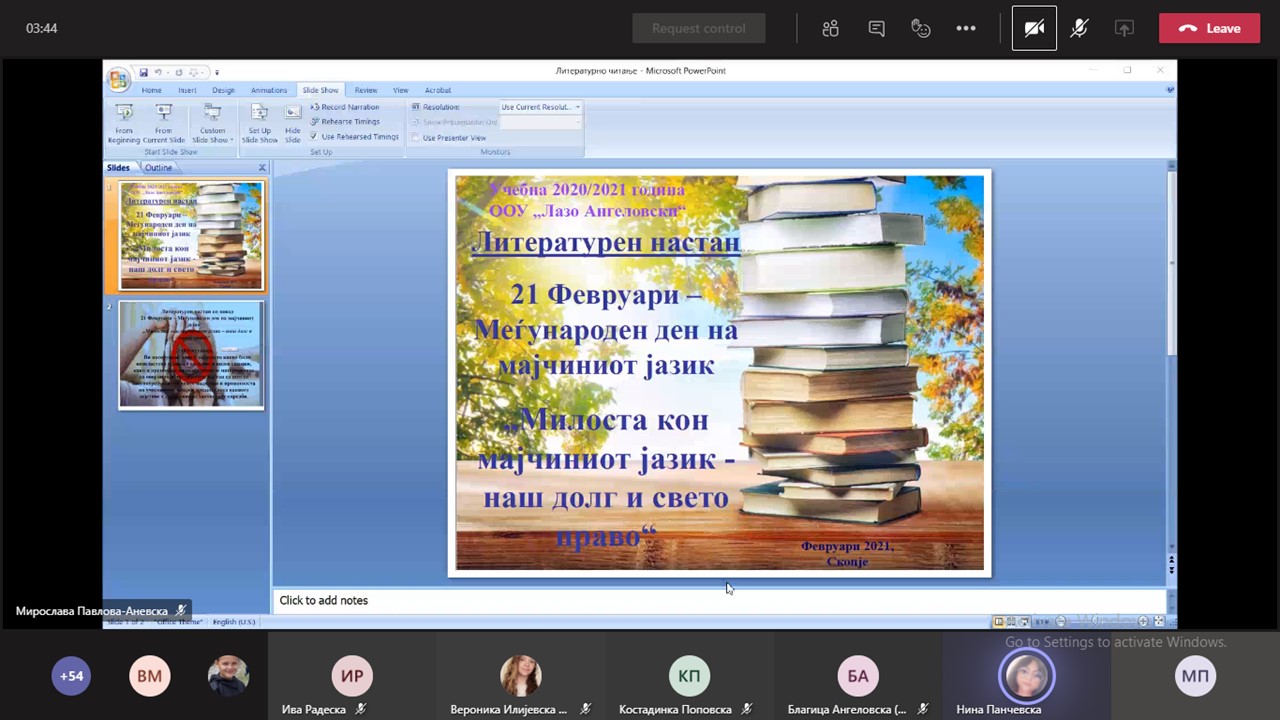1280x720 pixels.
Task: Open Use Current Resolution dropdown
Action: 540,107
